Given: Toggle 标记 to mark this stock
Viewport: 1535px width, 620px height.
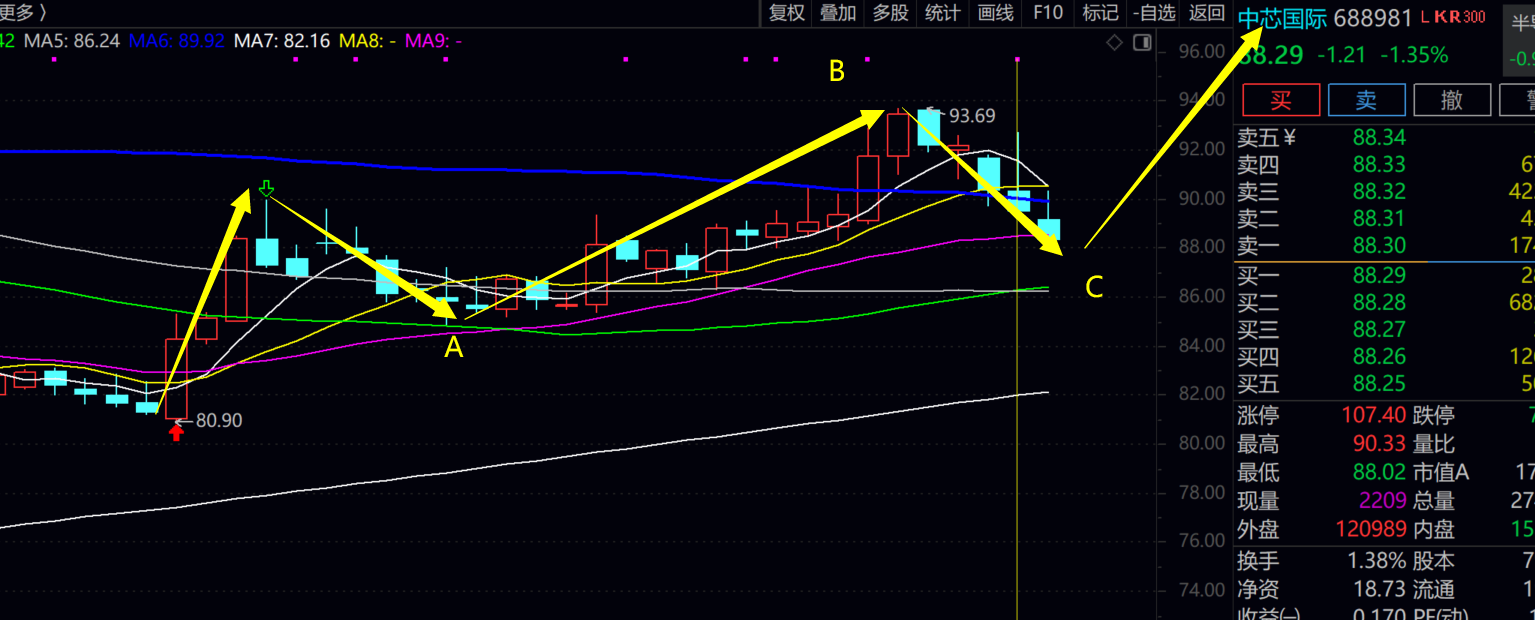Looking at the screenshot, I should [x=1100, y=13].
